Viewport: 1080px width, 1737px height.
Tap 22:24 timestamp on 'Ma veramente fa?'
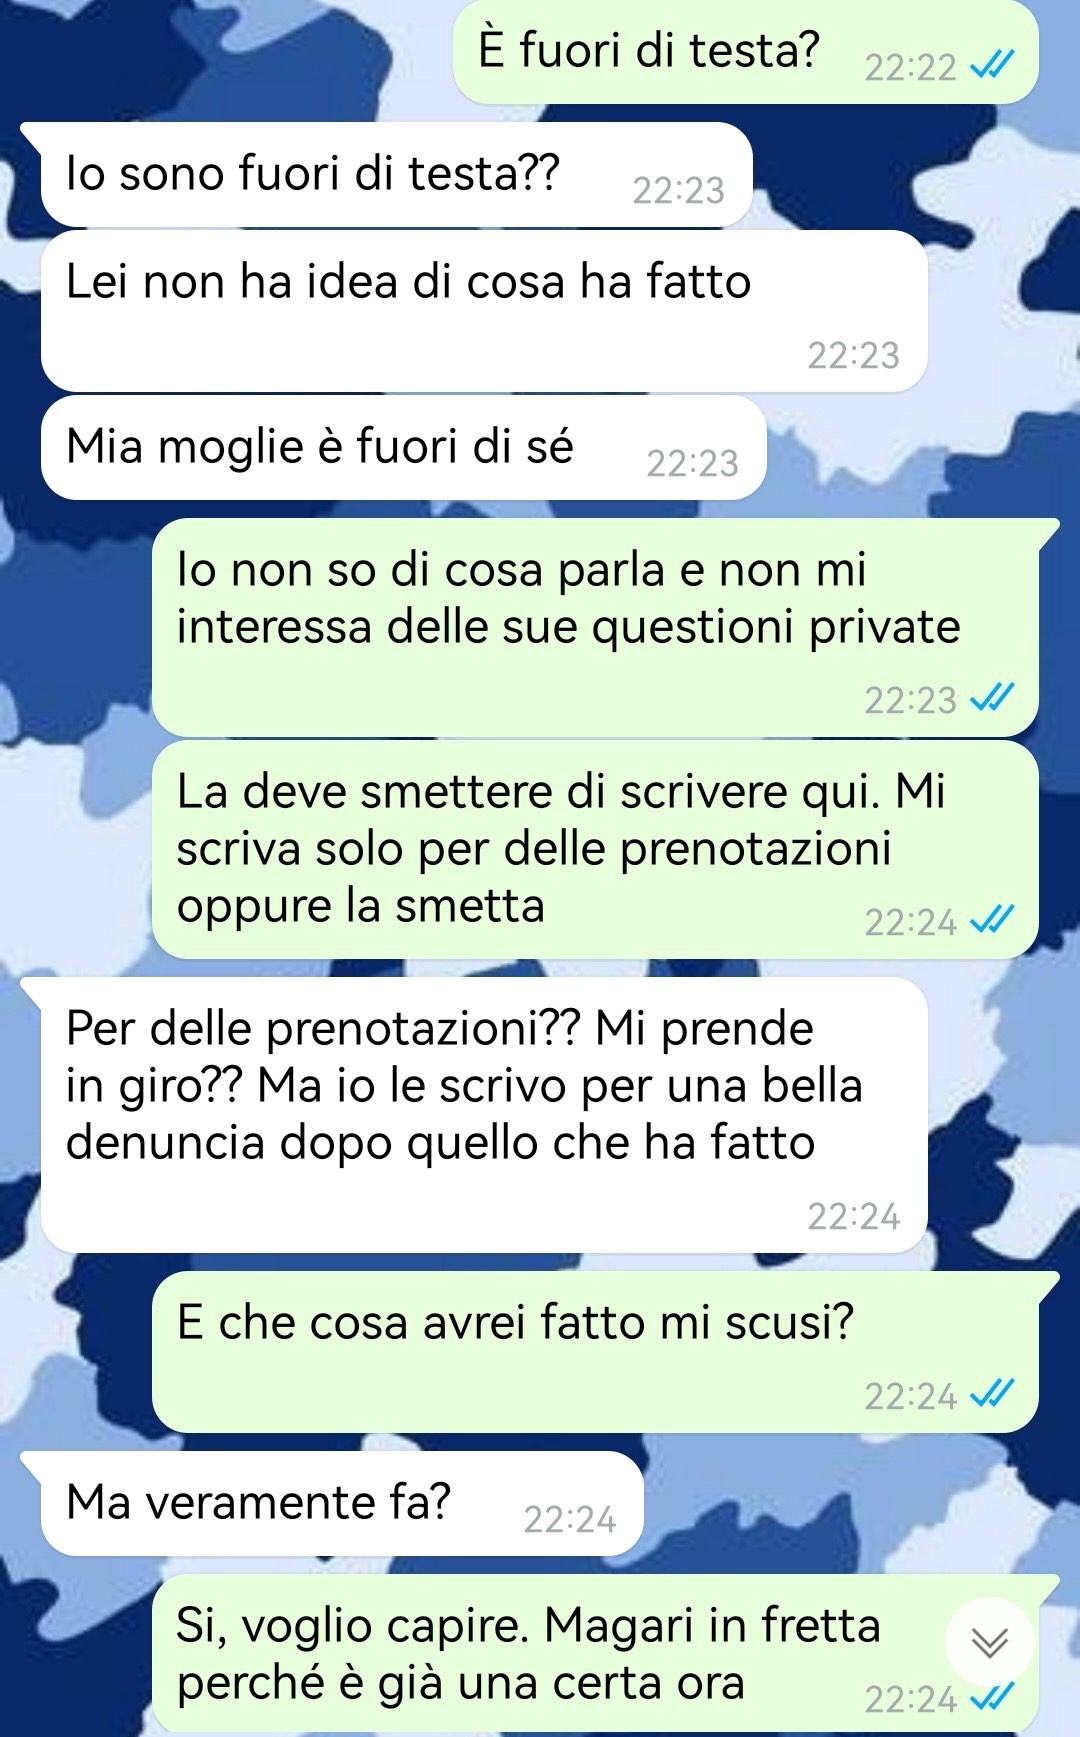569,1519
